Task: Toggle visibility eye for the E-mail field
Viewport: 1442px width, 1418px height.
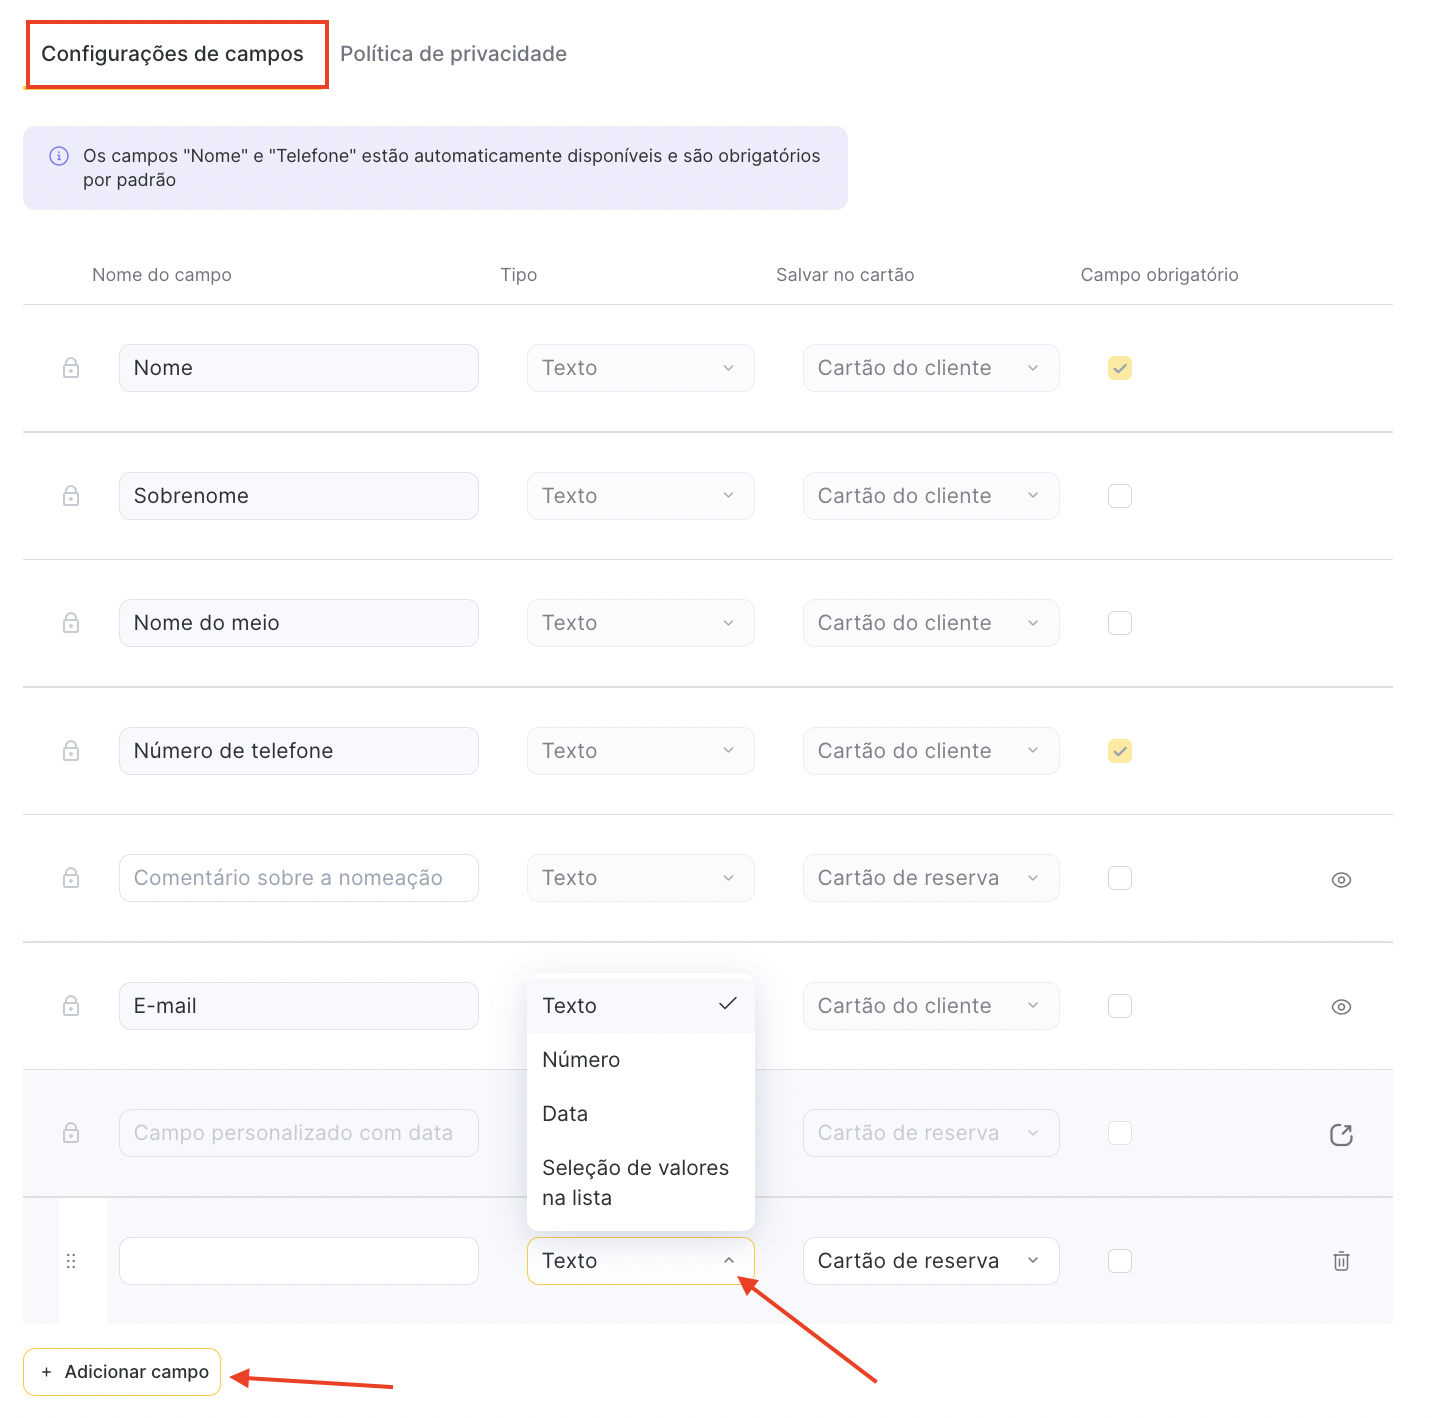Action: coord(1341,1007)
